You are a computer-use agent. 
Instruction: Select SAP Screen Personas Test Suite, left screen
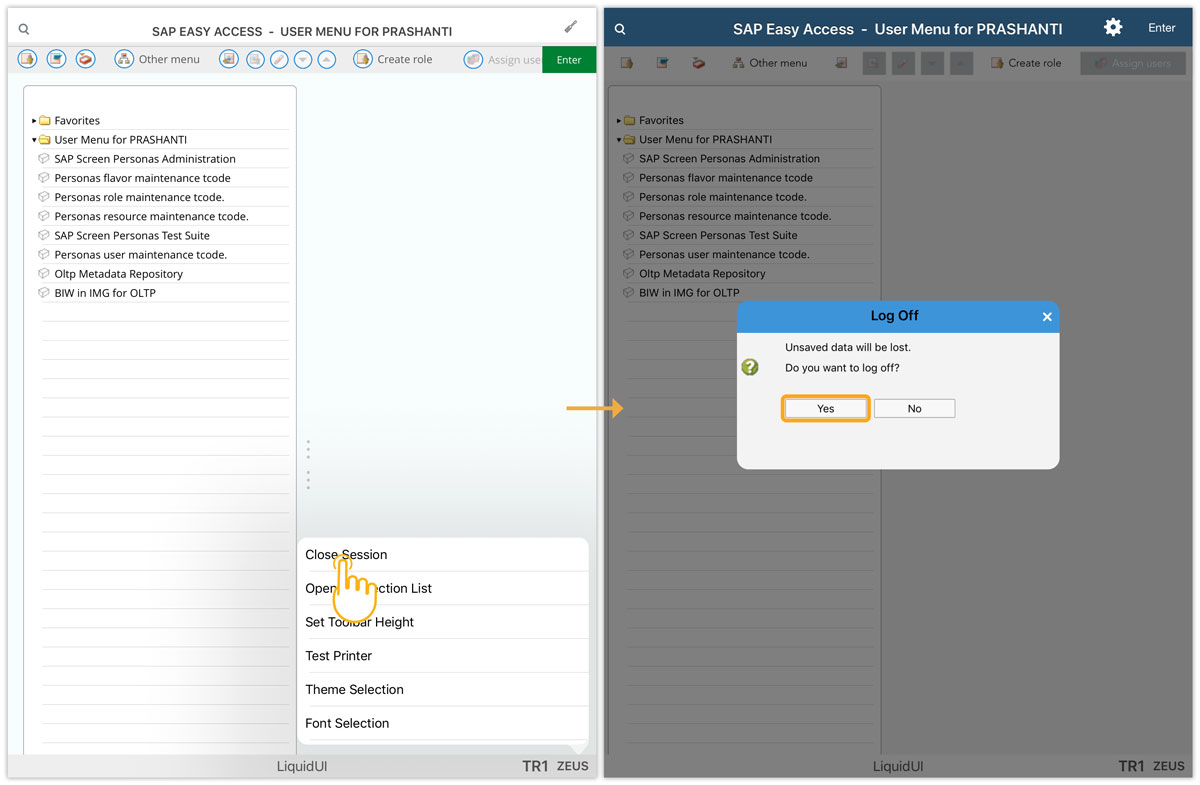point(132,235)
